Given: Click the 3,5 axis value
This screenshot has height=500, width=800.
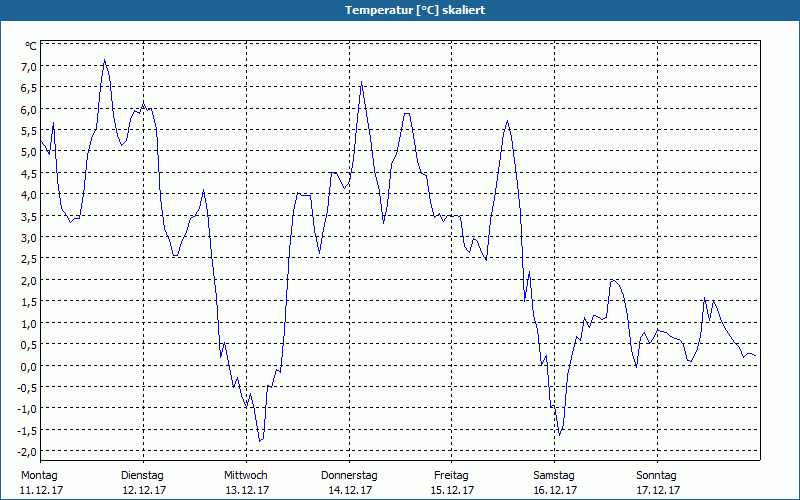Looking at the screenshot, I should tap(29, 216).
